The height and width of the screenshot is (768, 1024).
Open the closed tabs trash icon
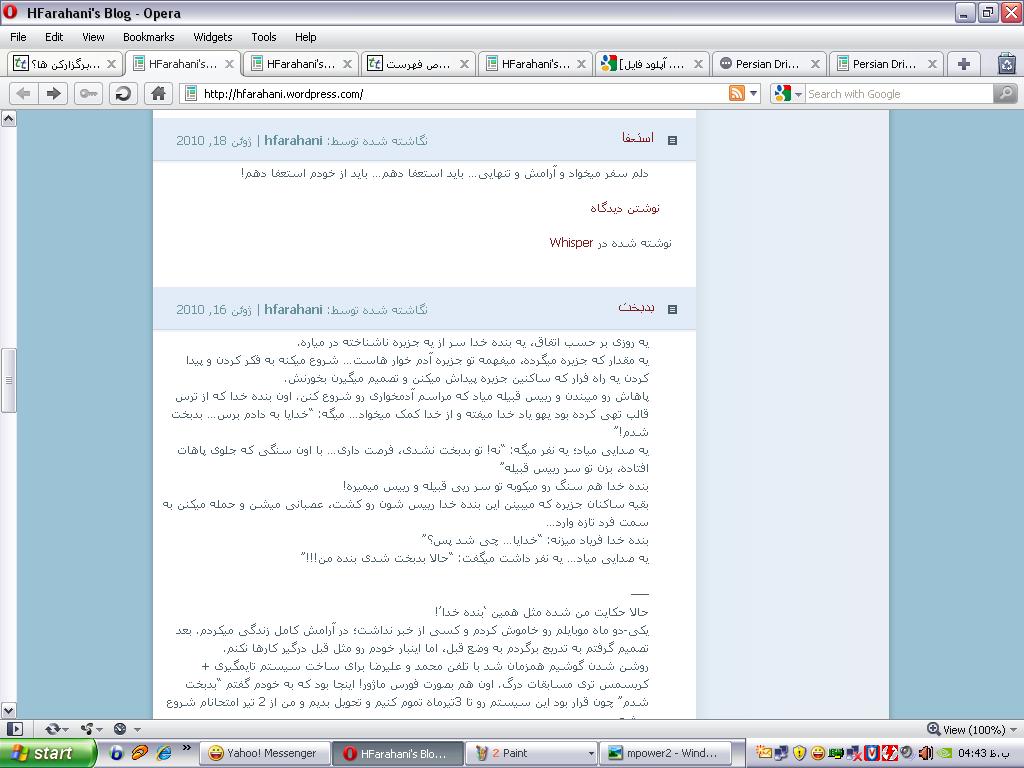(1006, 63)
